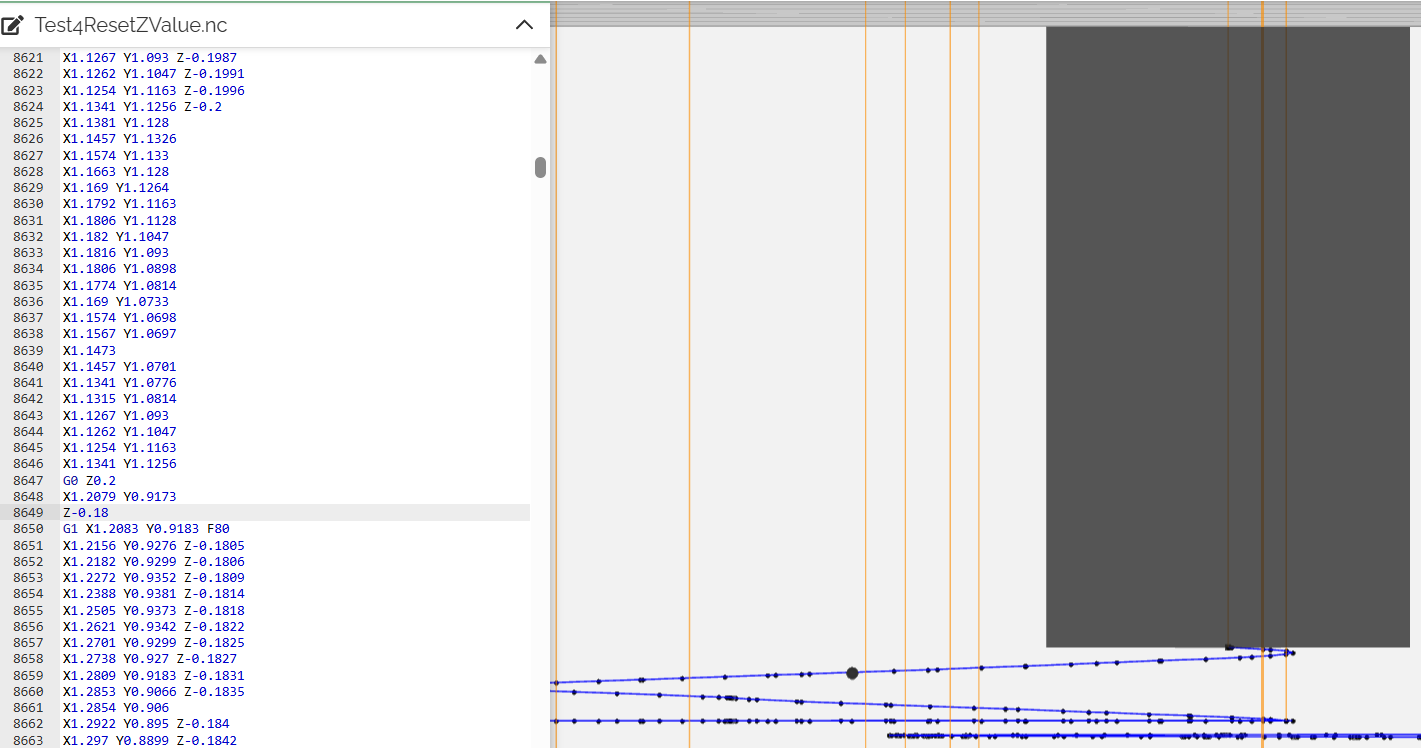Screen dimensions: 1421x748
Task: Click the dark gray tool block in the viewer
Action: click(1227, 335)
